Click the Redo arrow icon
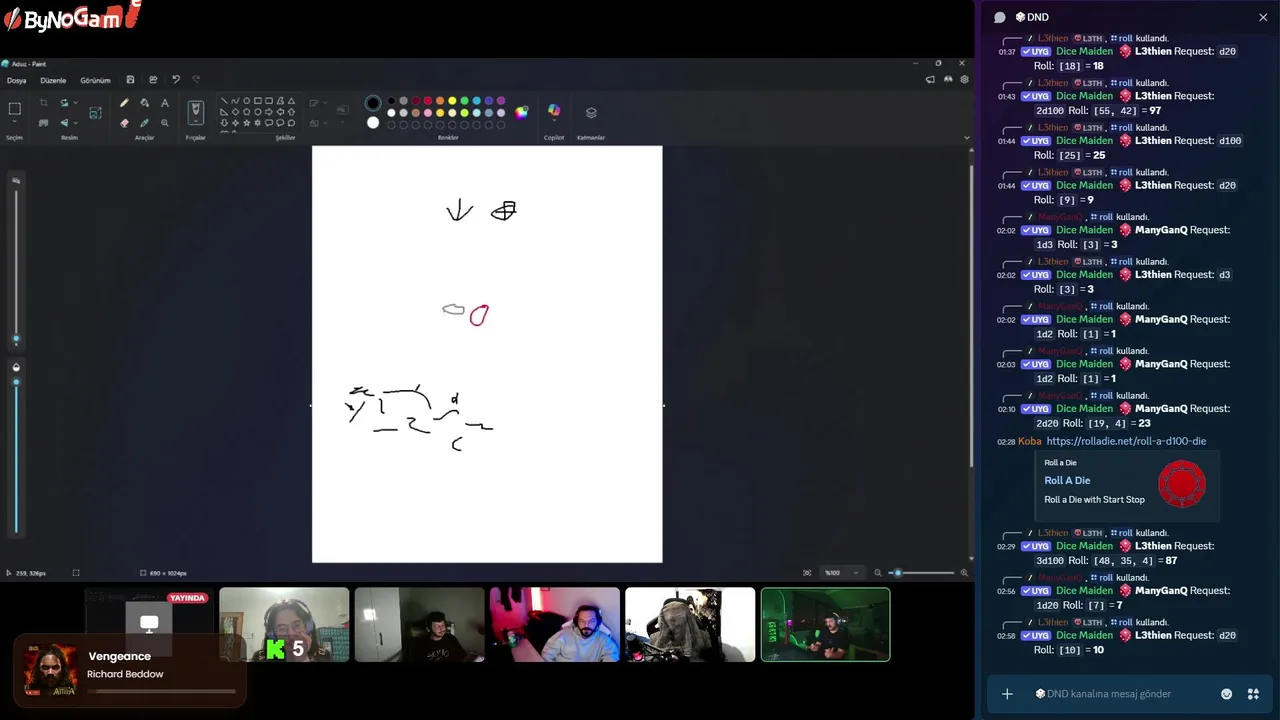The image size is (1280, 720). (196, 80)
